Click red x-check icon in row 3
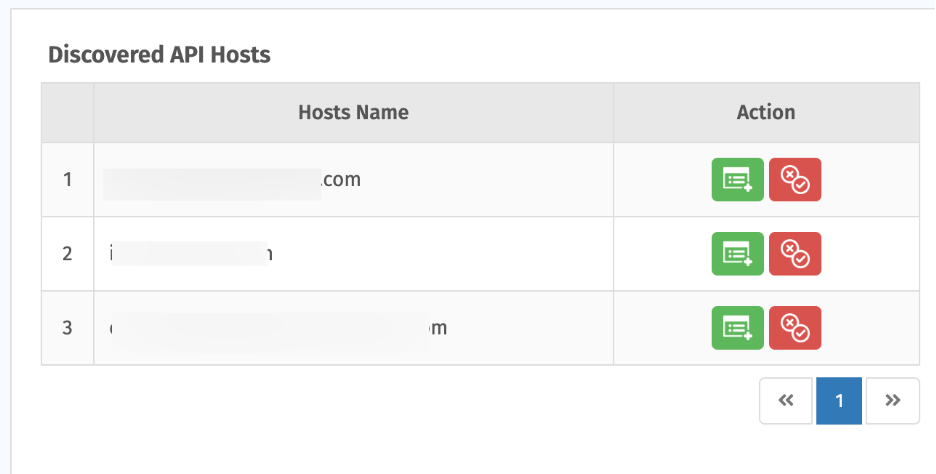The height and width of the screenshot is (474, 936). [795, 328]
